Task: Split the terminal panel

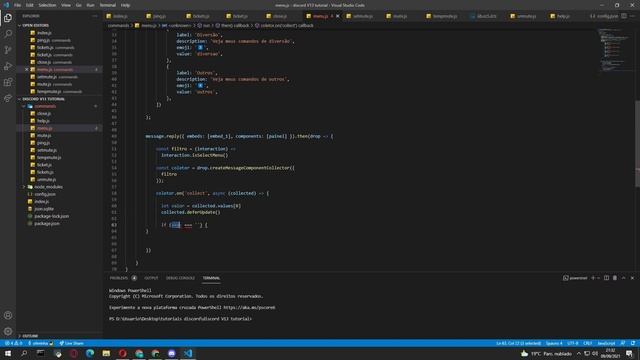Action: coord(607,278)
